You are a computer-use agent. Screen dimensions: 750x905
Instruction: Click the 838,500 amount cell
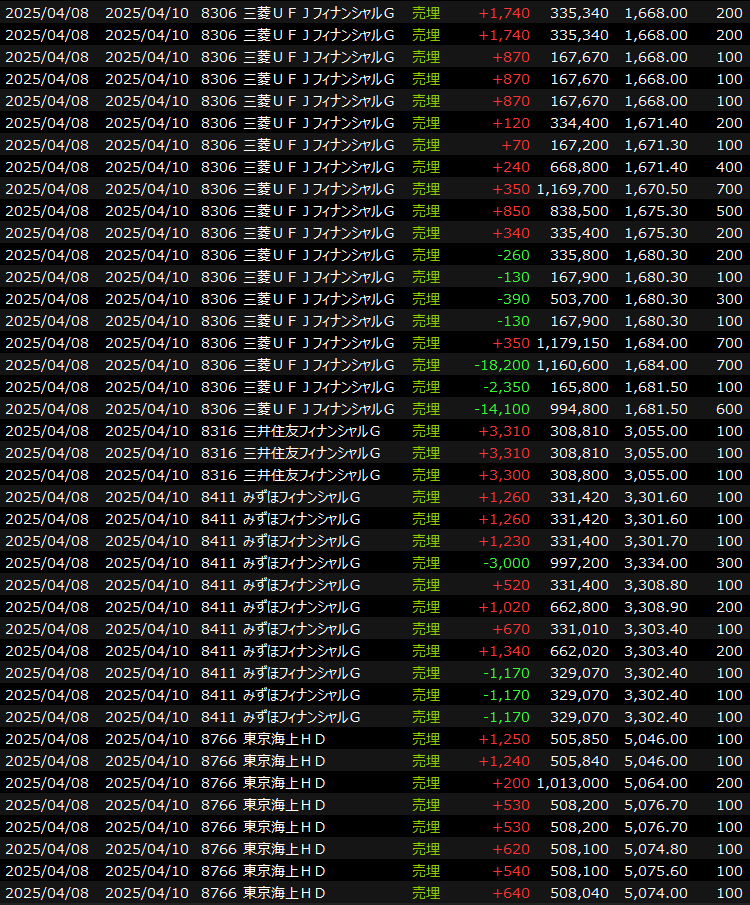coord(579,211)
